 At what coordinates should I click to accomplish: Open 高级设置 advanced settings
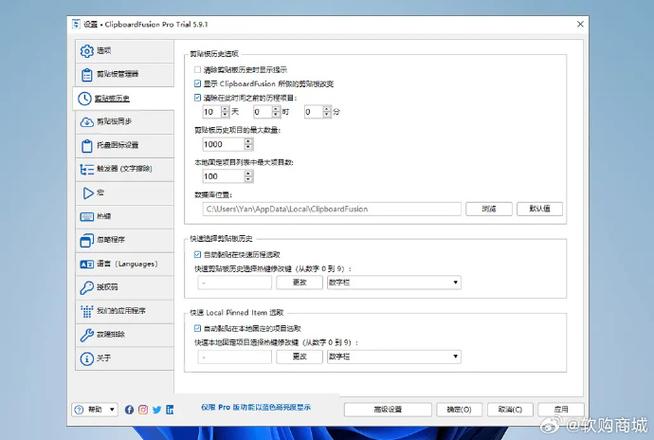click(388, 410)
